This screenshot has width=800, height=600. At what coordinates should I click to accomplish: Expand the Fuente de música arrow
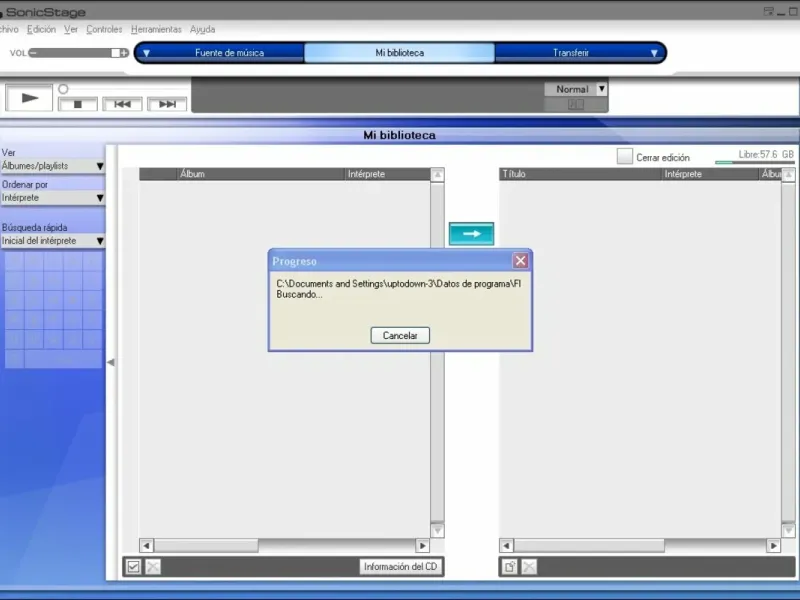point(146,53)
